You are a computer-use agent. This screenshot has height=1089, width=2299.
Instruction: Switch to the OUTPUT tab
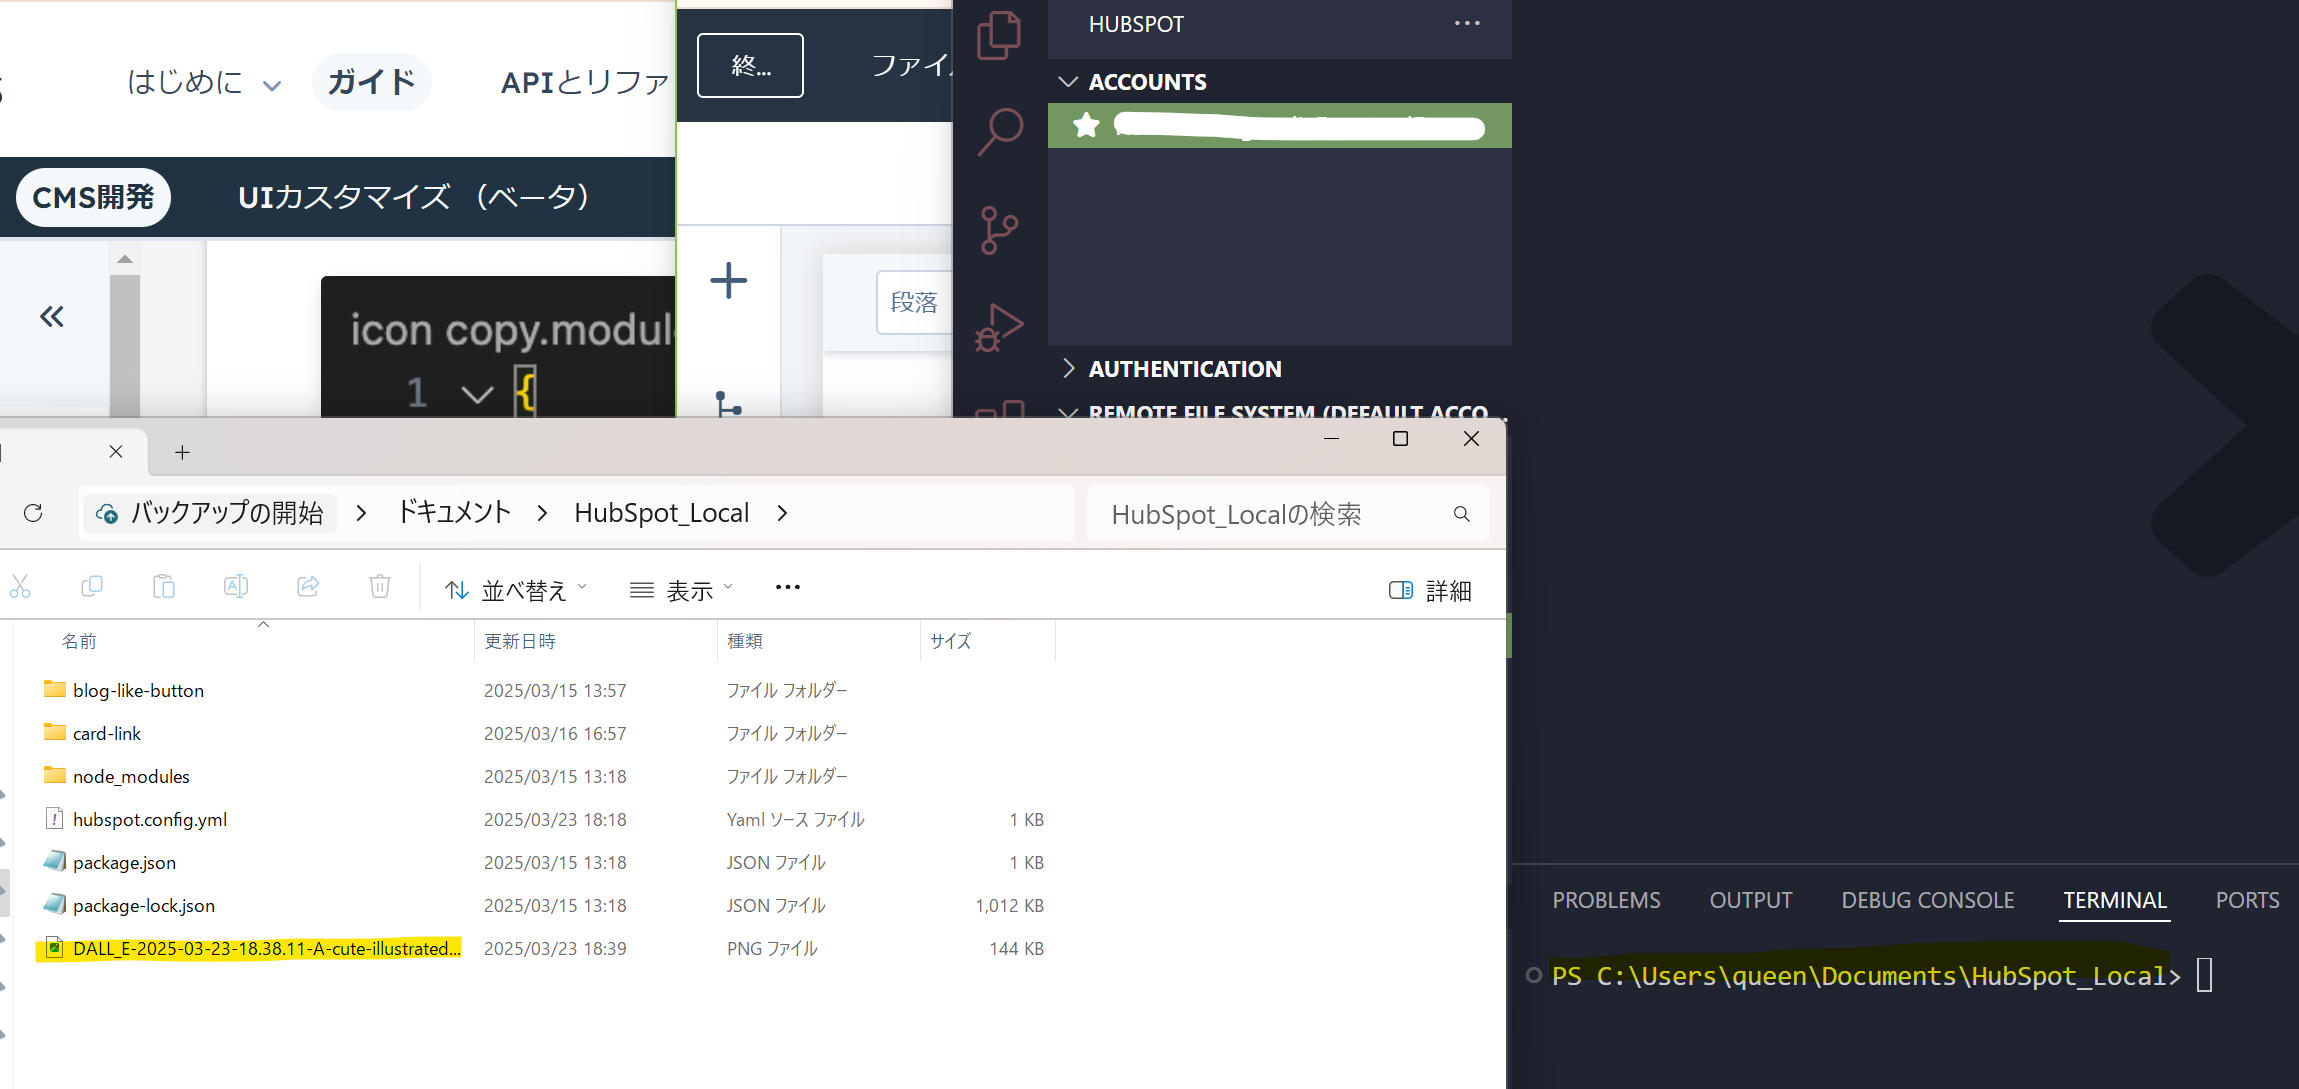pos(1750,899)
